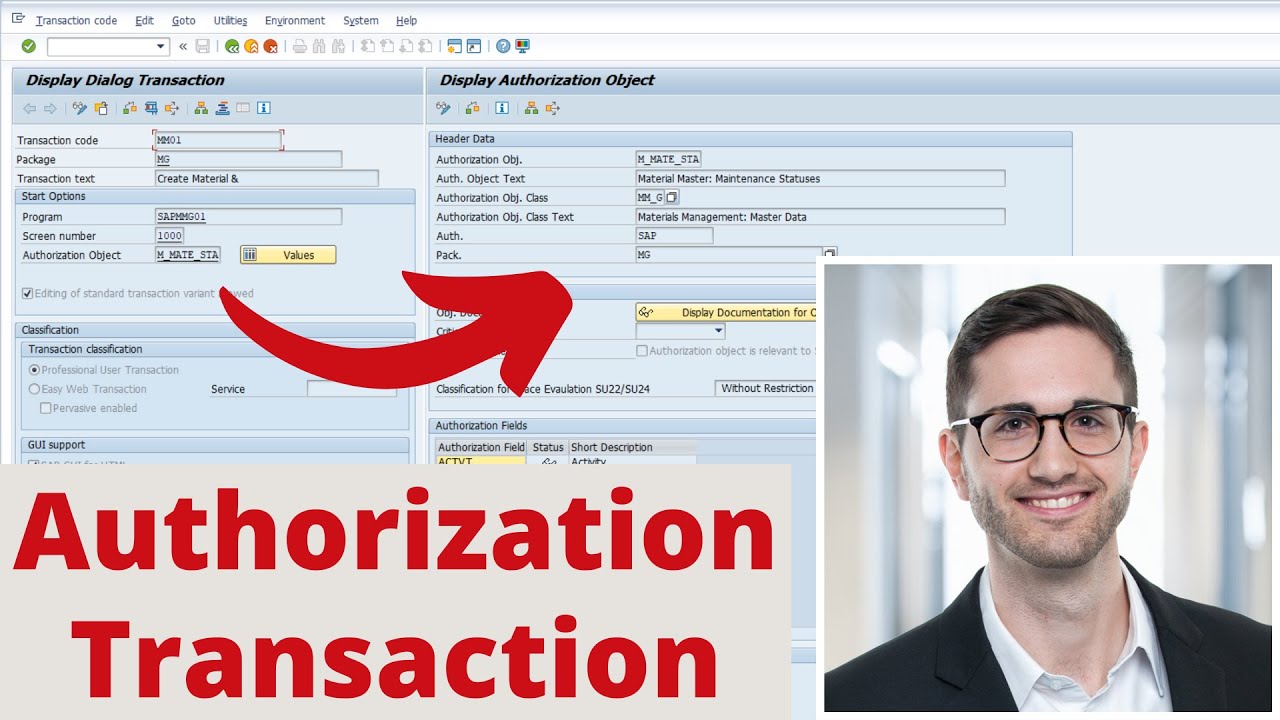
Task: Click the Display/Change icon in Dialog Transaction toolbar
Action: point(80,108)
